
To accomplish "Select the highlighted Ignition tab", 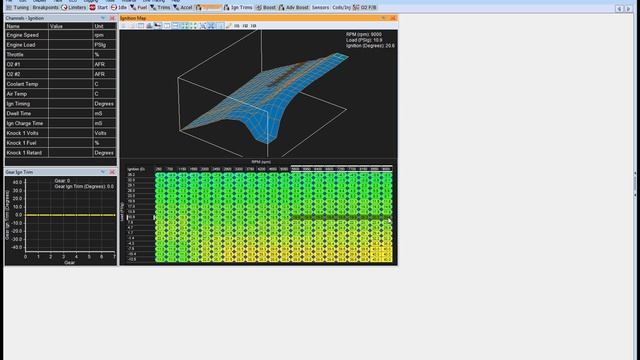I will click(x=208, y=7).
